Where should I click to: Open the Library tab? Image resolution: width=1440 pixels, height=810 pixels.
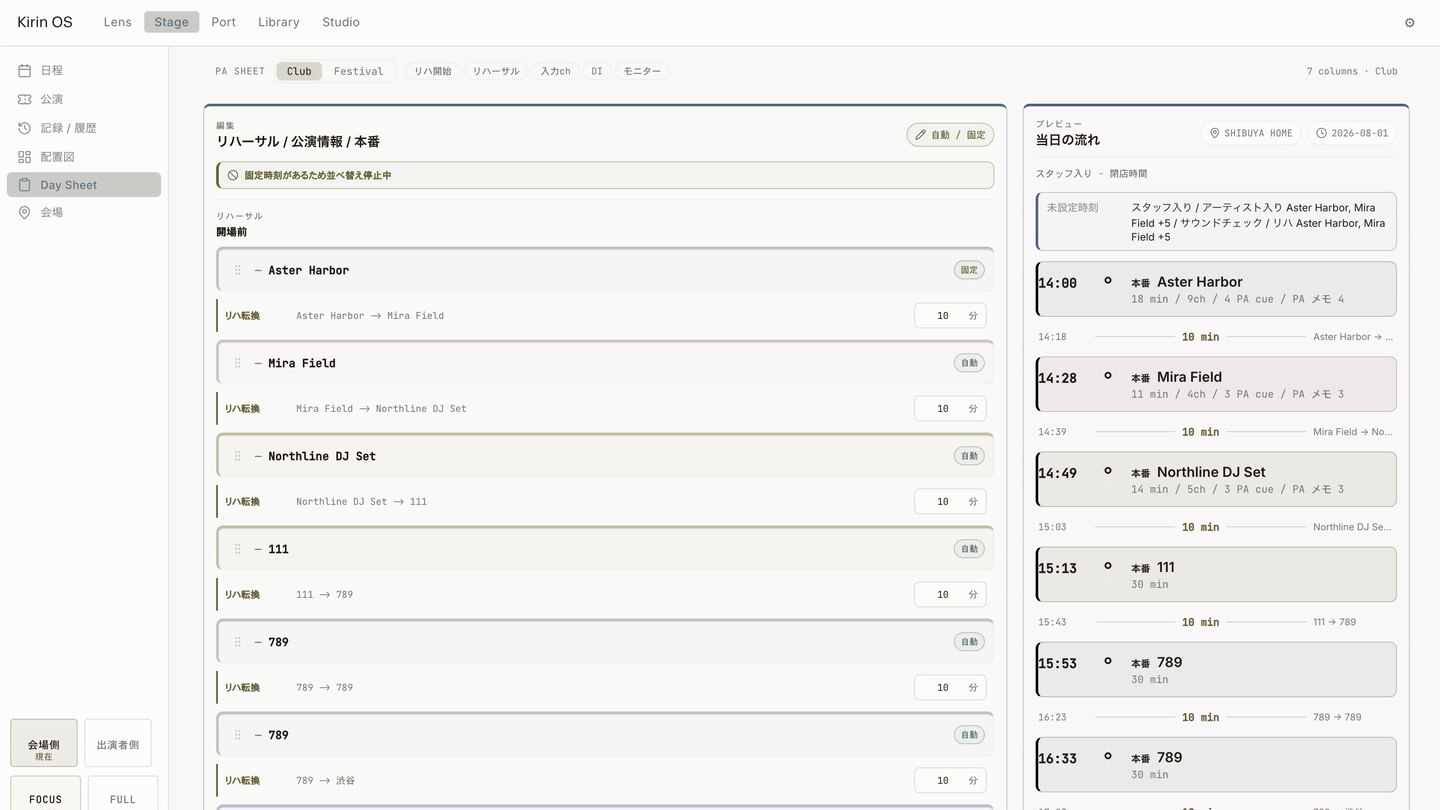278,22
